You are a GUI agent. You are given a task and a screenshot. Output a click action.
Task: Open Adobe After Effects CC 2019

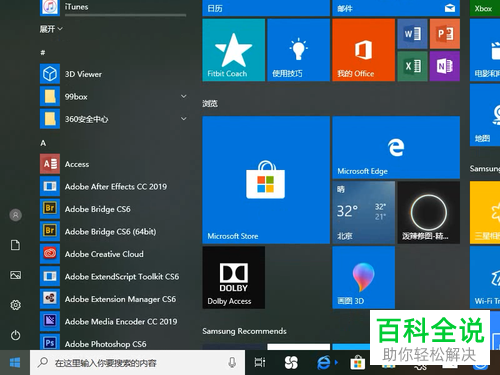[113, 186]
